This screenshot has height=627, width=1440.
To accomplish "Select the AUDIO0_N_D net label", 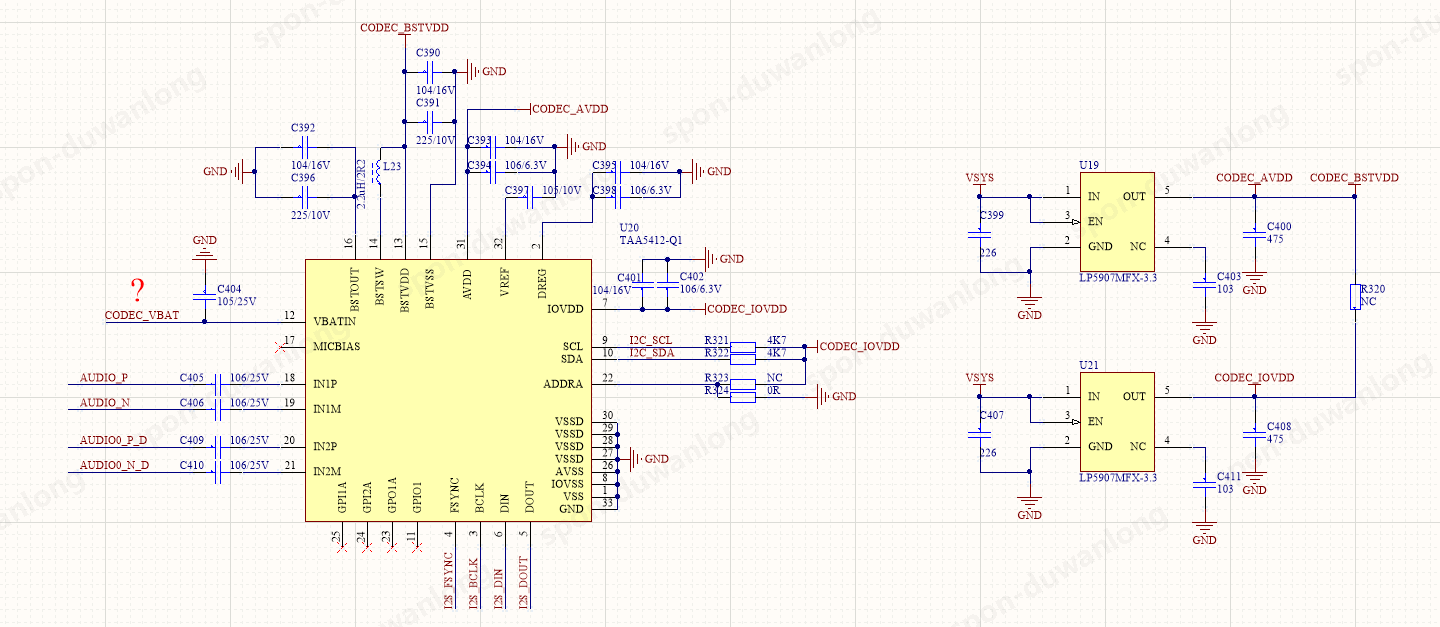I will [x=114, y=465].
